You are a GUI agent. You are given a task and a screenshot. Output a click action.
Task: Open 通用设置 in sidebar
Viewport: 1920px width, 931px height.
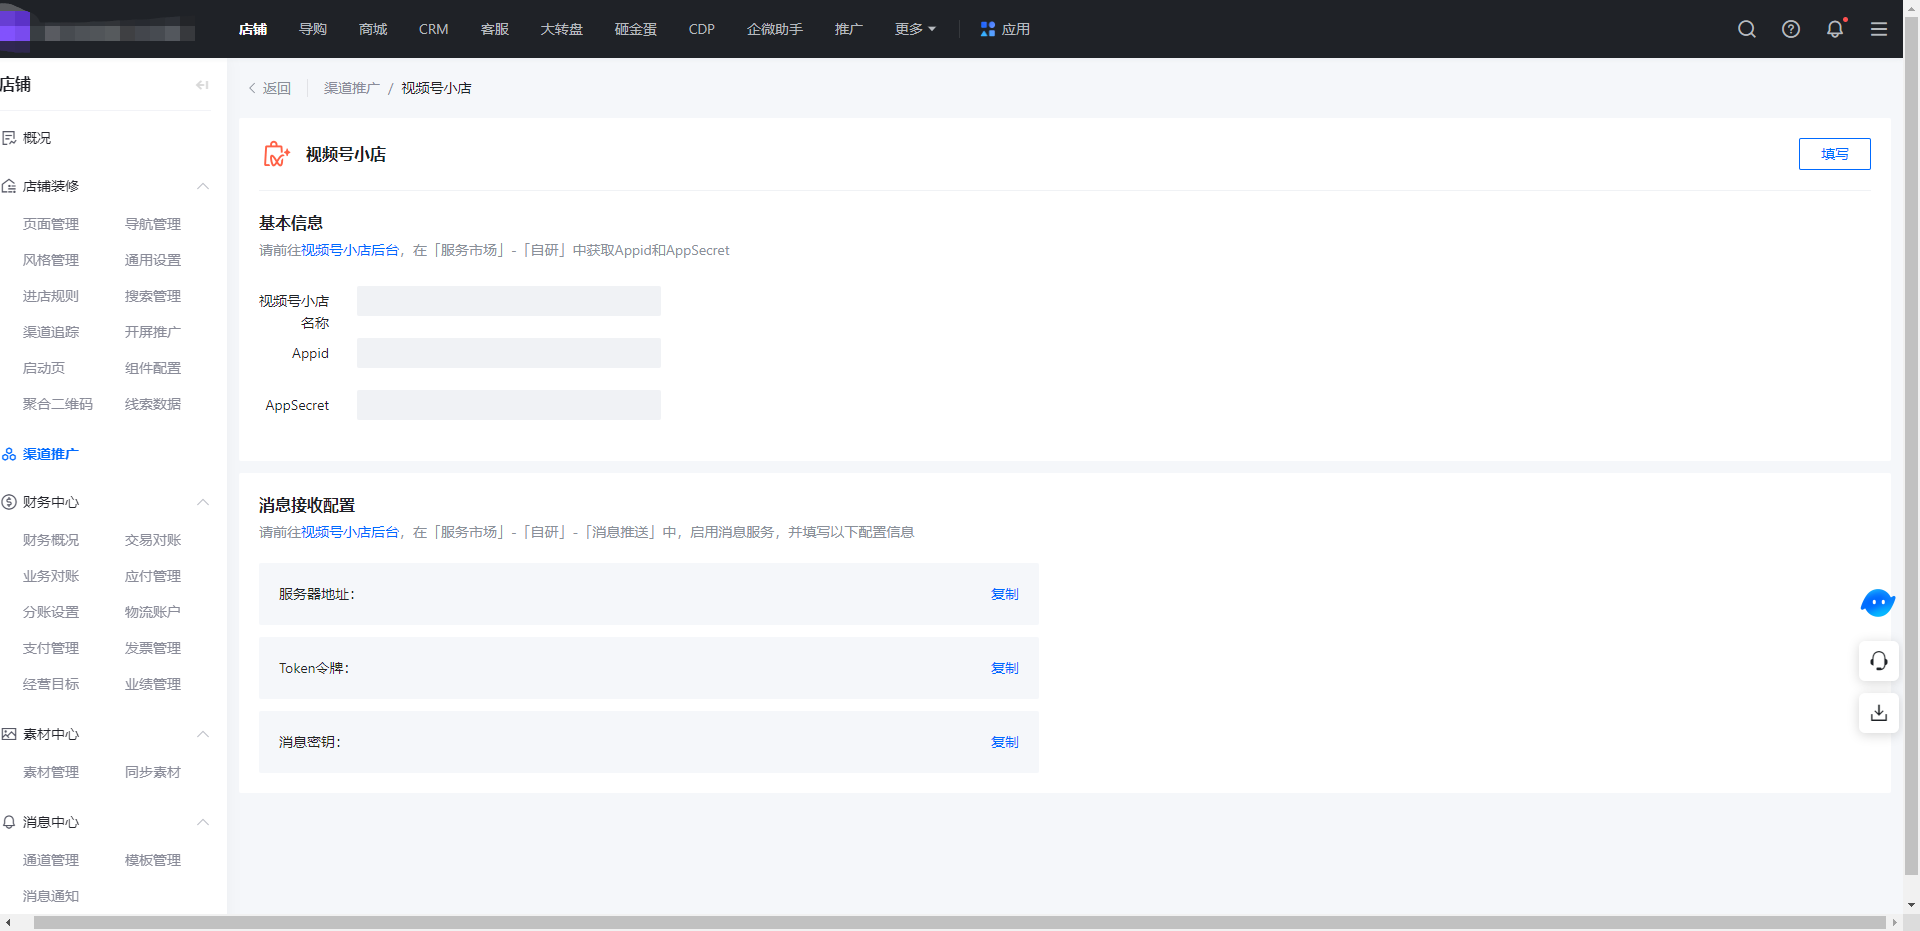coord(153,260)
